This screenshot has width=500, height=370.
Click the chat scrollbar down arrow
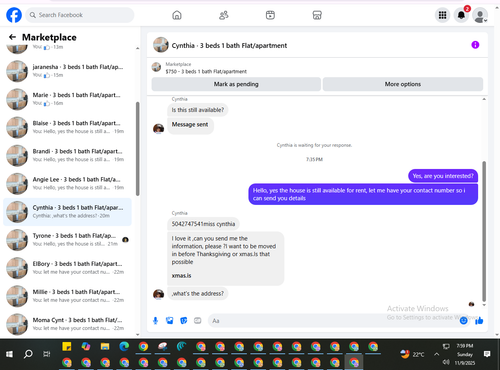tap(484, 305)
